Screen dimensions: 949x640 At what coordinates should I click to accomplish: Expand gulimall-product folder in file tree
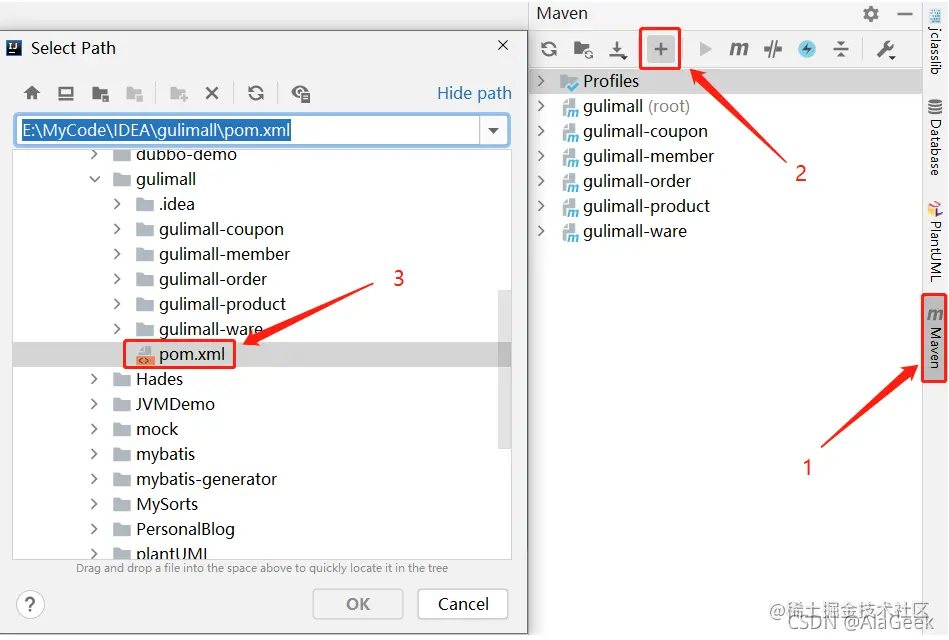click(117, 304)
